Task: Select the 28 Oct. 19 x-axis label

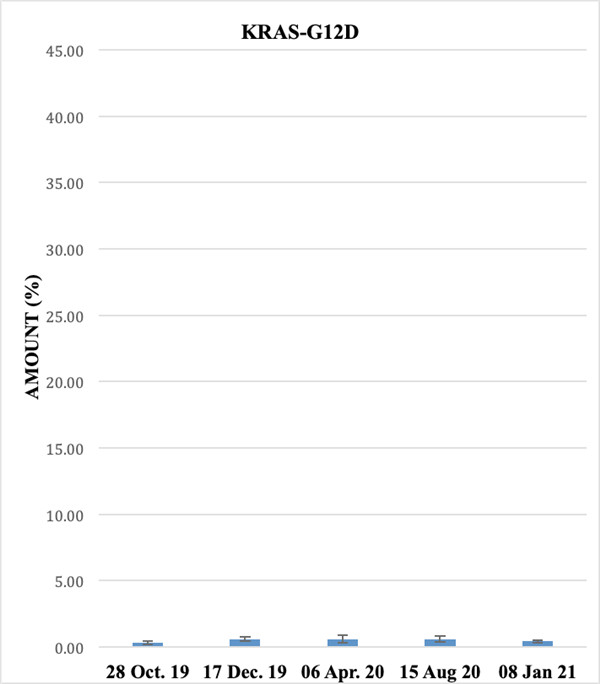Action: [x=147, y=670]
